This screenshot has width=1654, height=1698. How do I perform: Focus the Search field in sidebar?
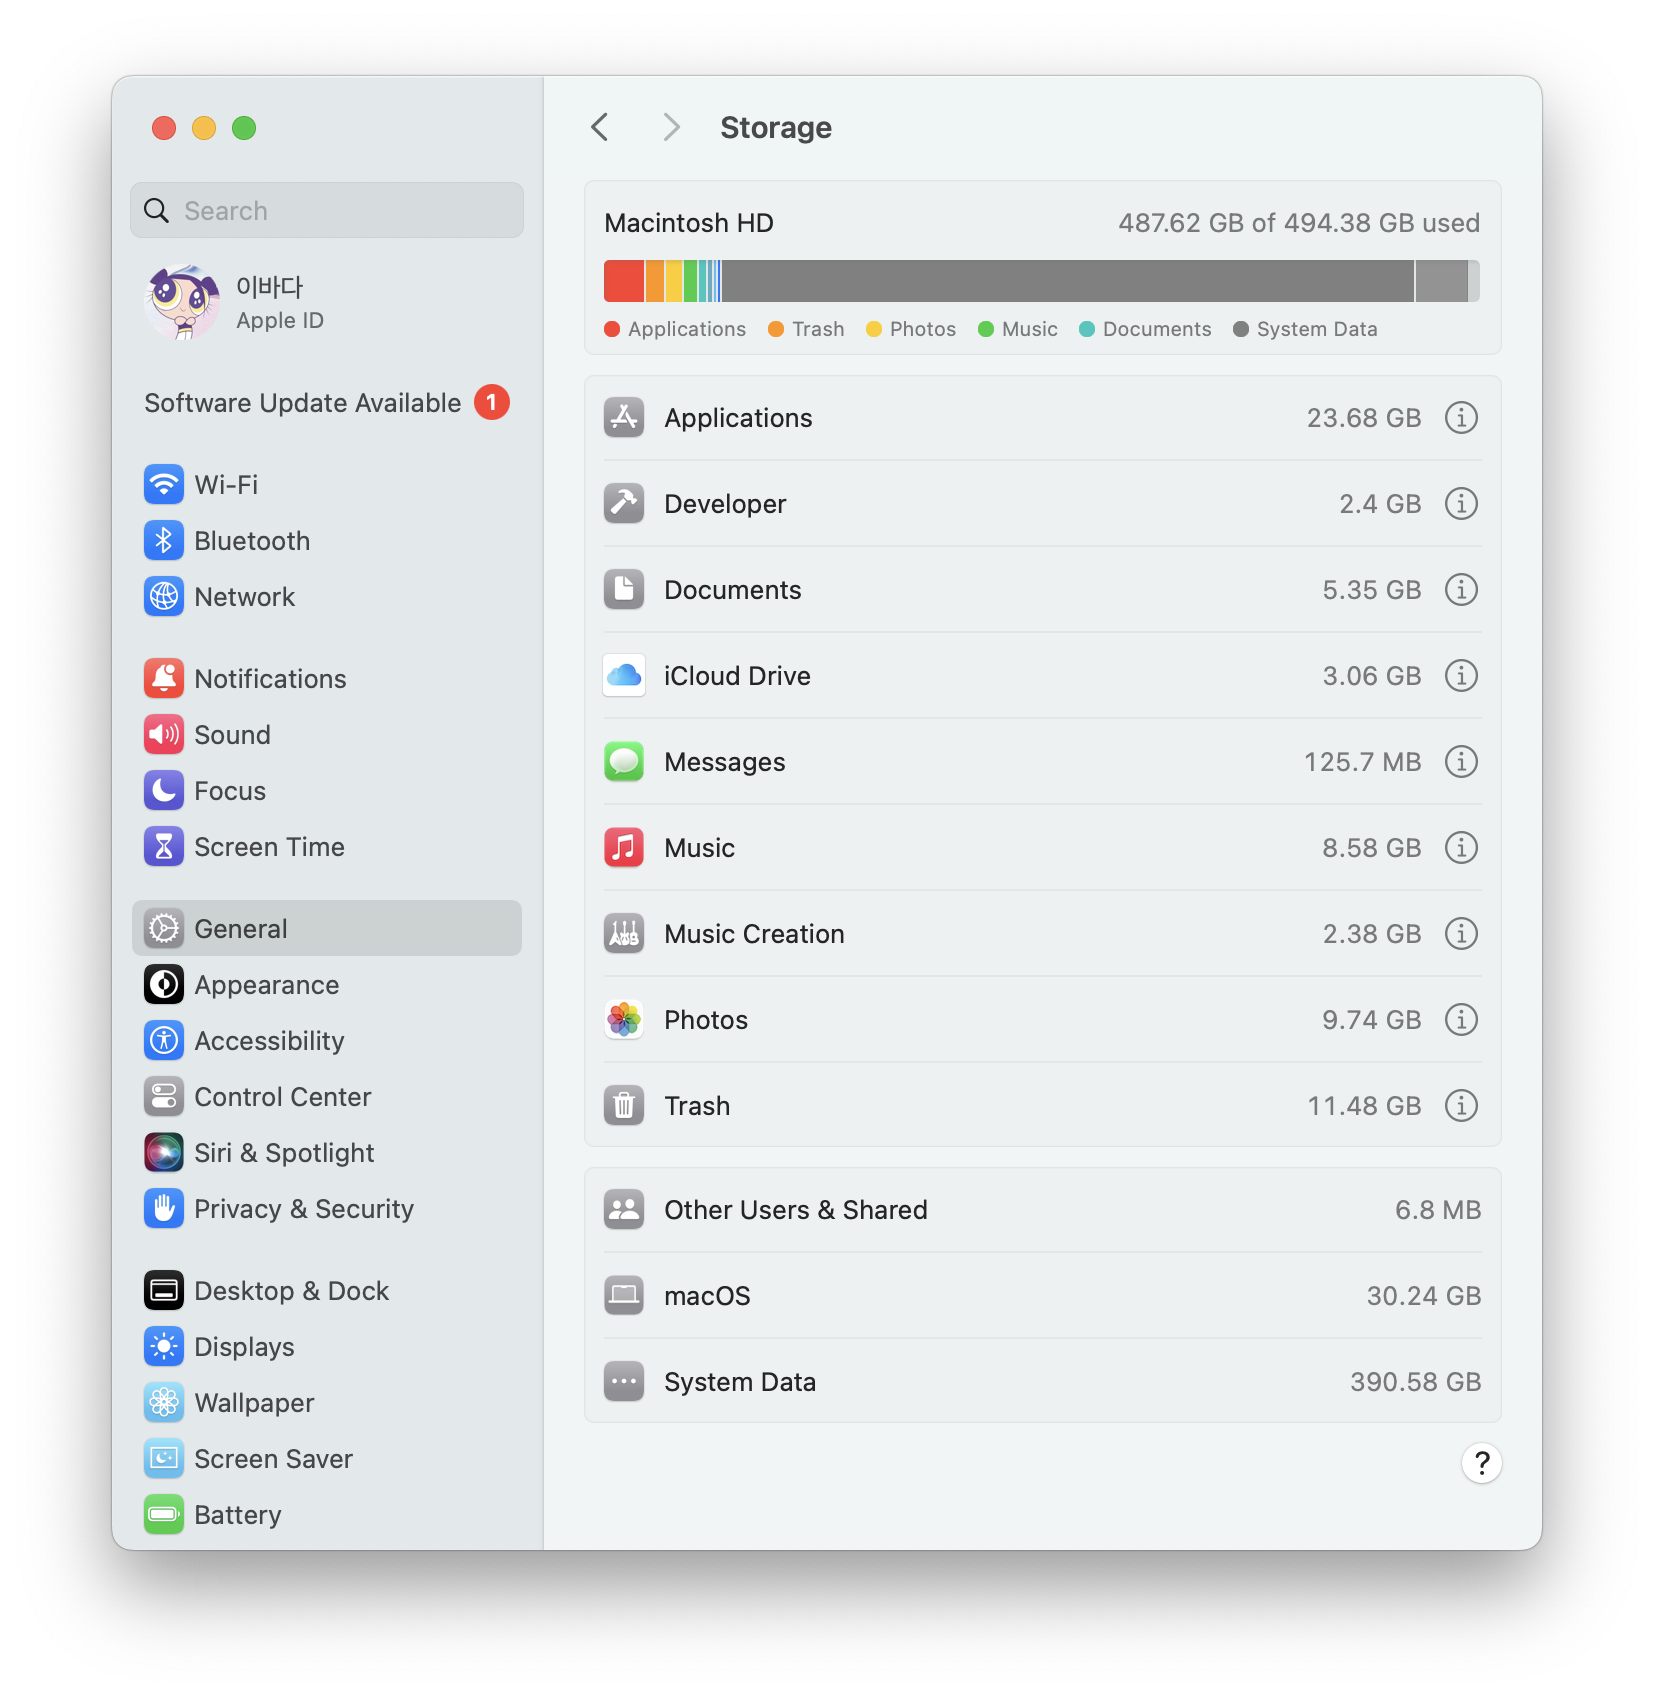tap(327, 210)
